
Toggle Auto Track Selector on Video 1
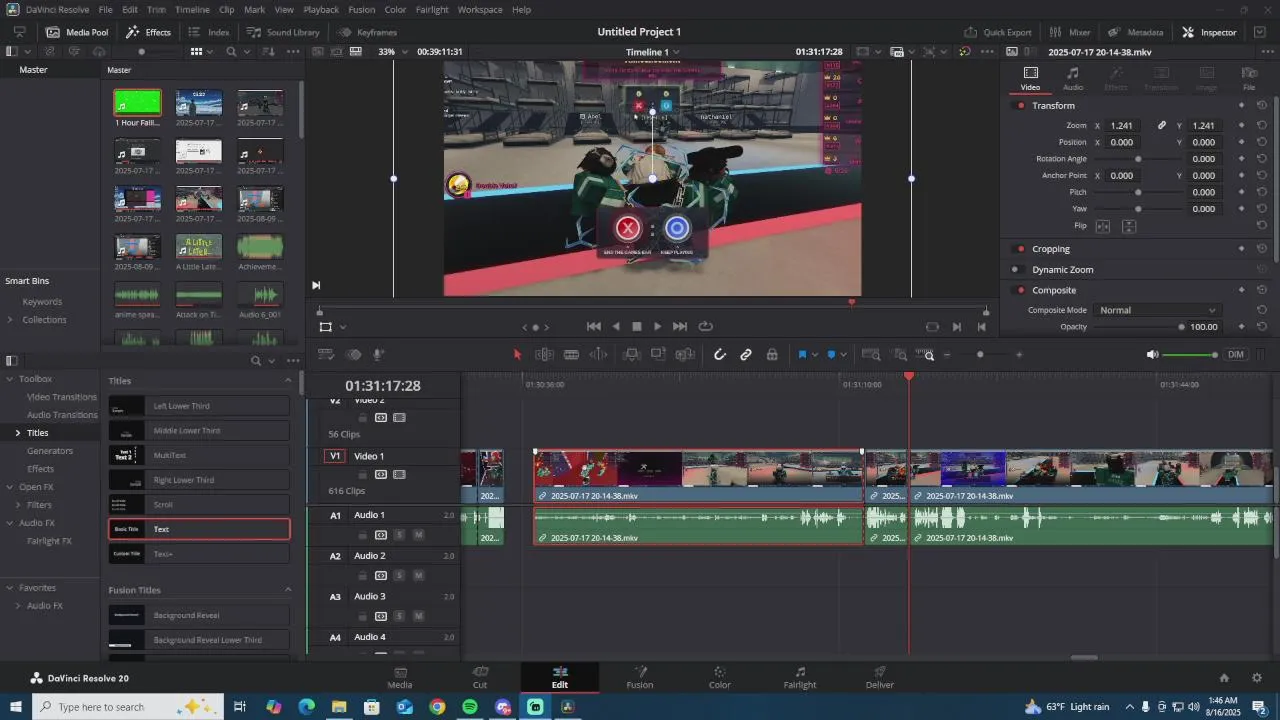point(381,476)
